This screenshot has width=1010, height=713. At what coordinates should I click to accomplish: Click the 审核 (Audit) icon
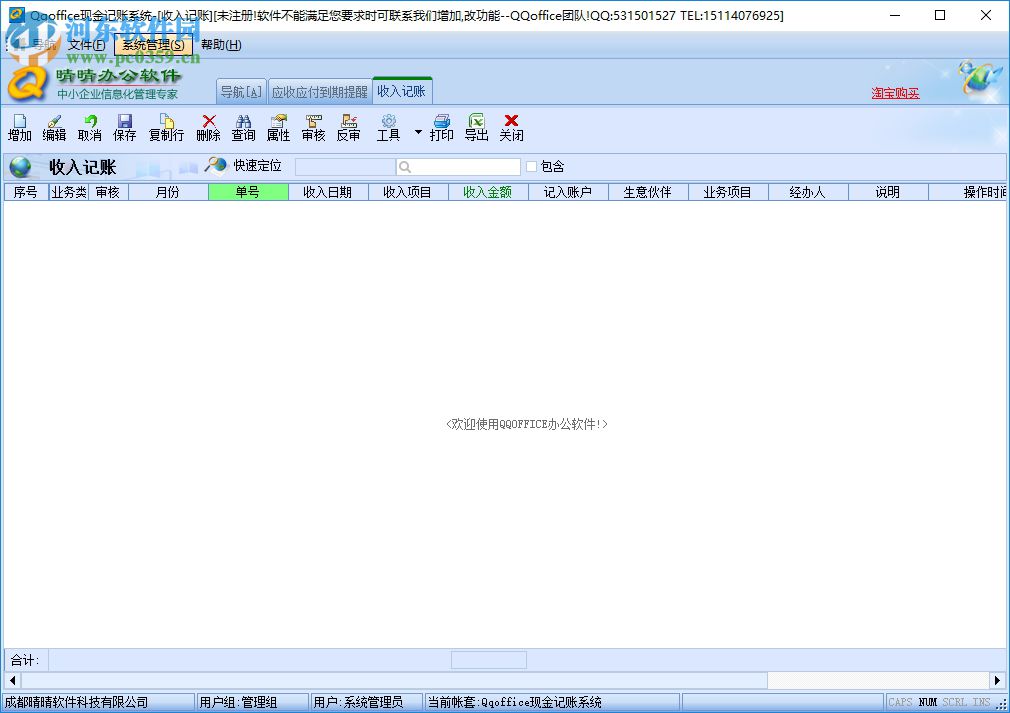point(313,127)
